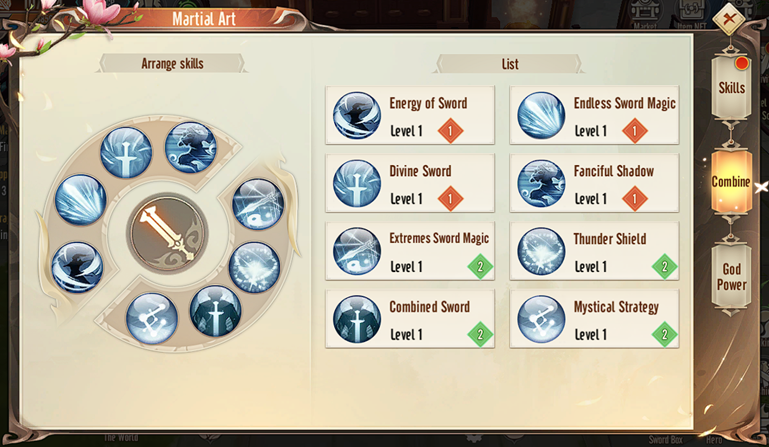Select the Combine lantern tab

click(731, 182)
